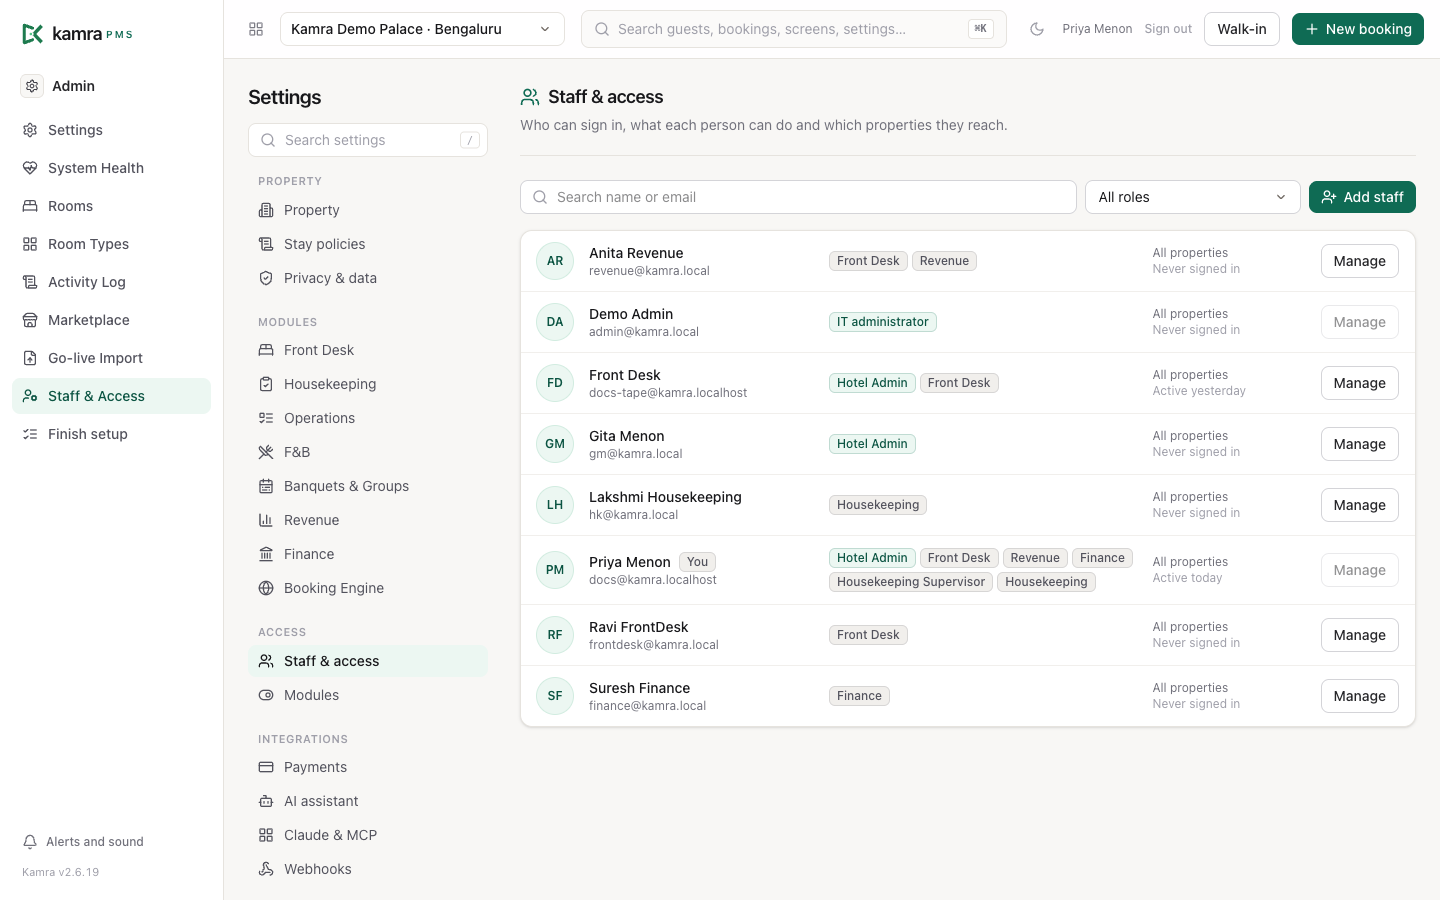Image resolution: width=1440 pixels, height=900 pixels.
Task: Open Payments integration settings
Action: pyautogui.click(x=368, y=767)
